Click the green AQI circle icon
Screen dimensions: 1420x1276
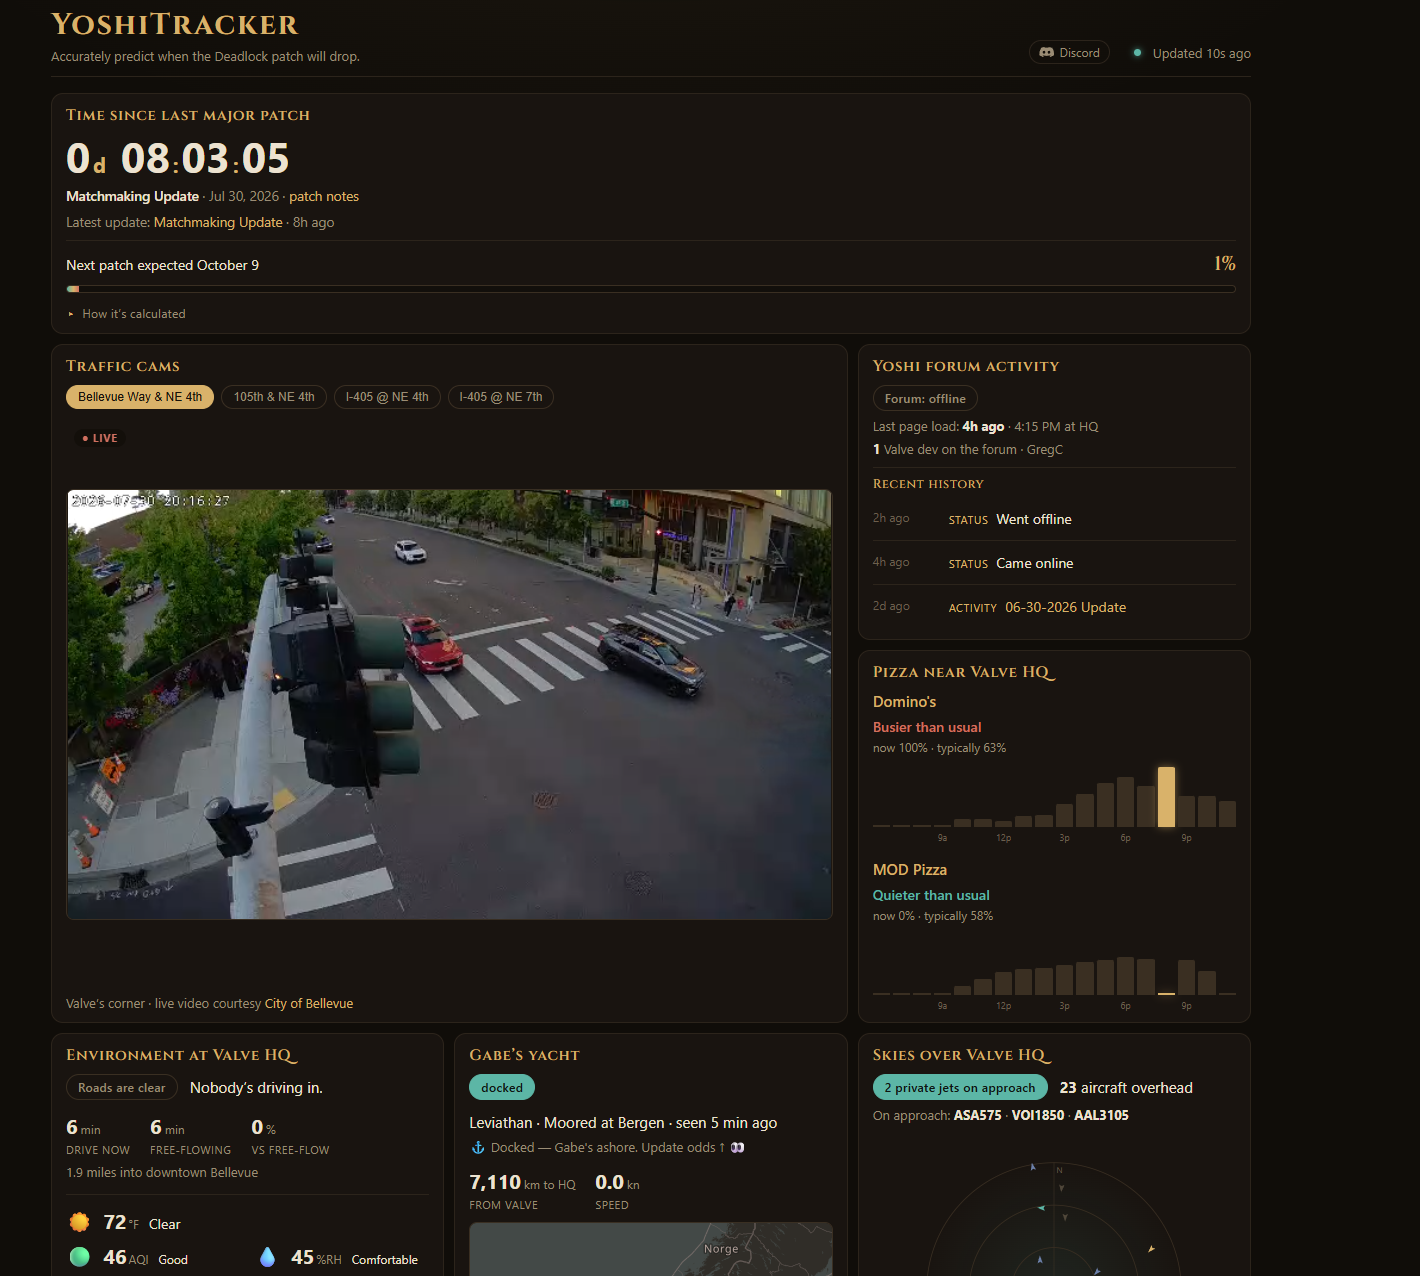(x=79, y=1257)
